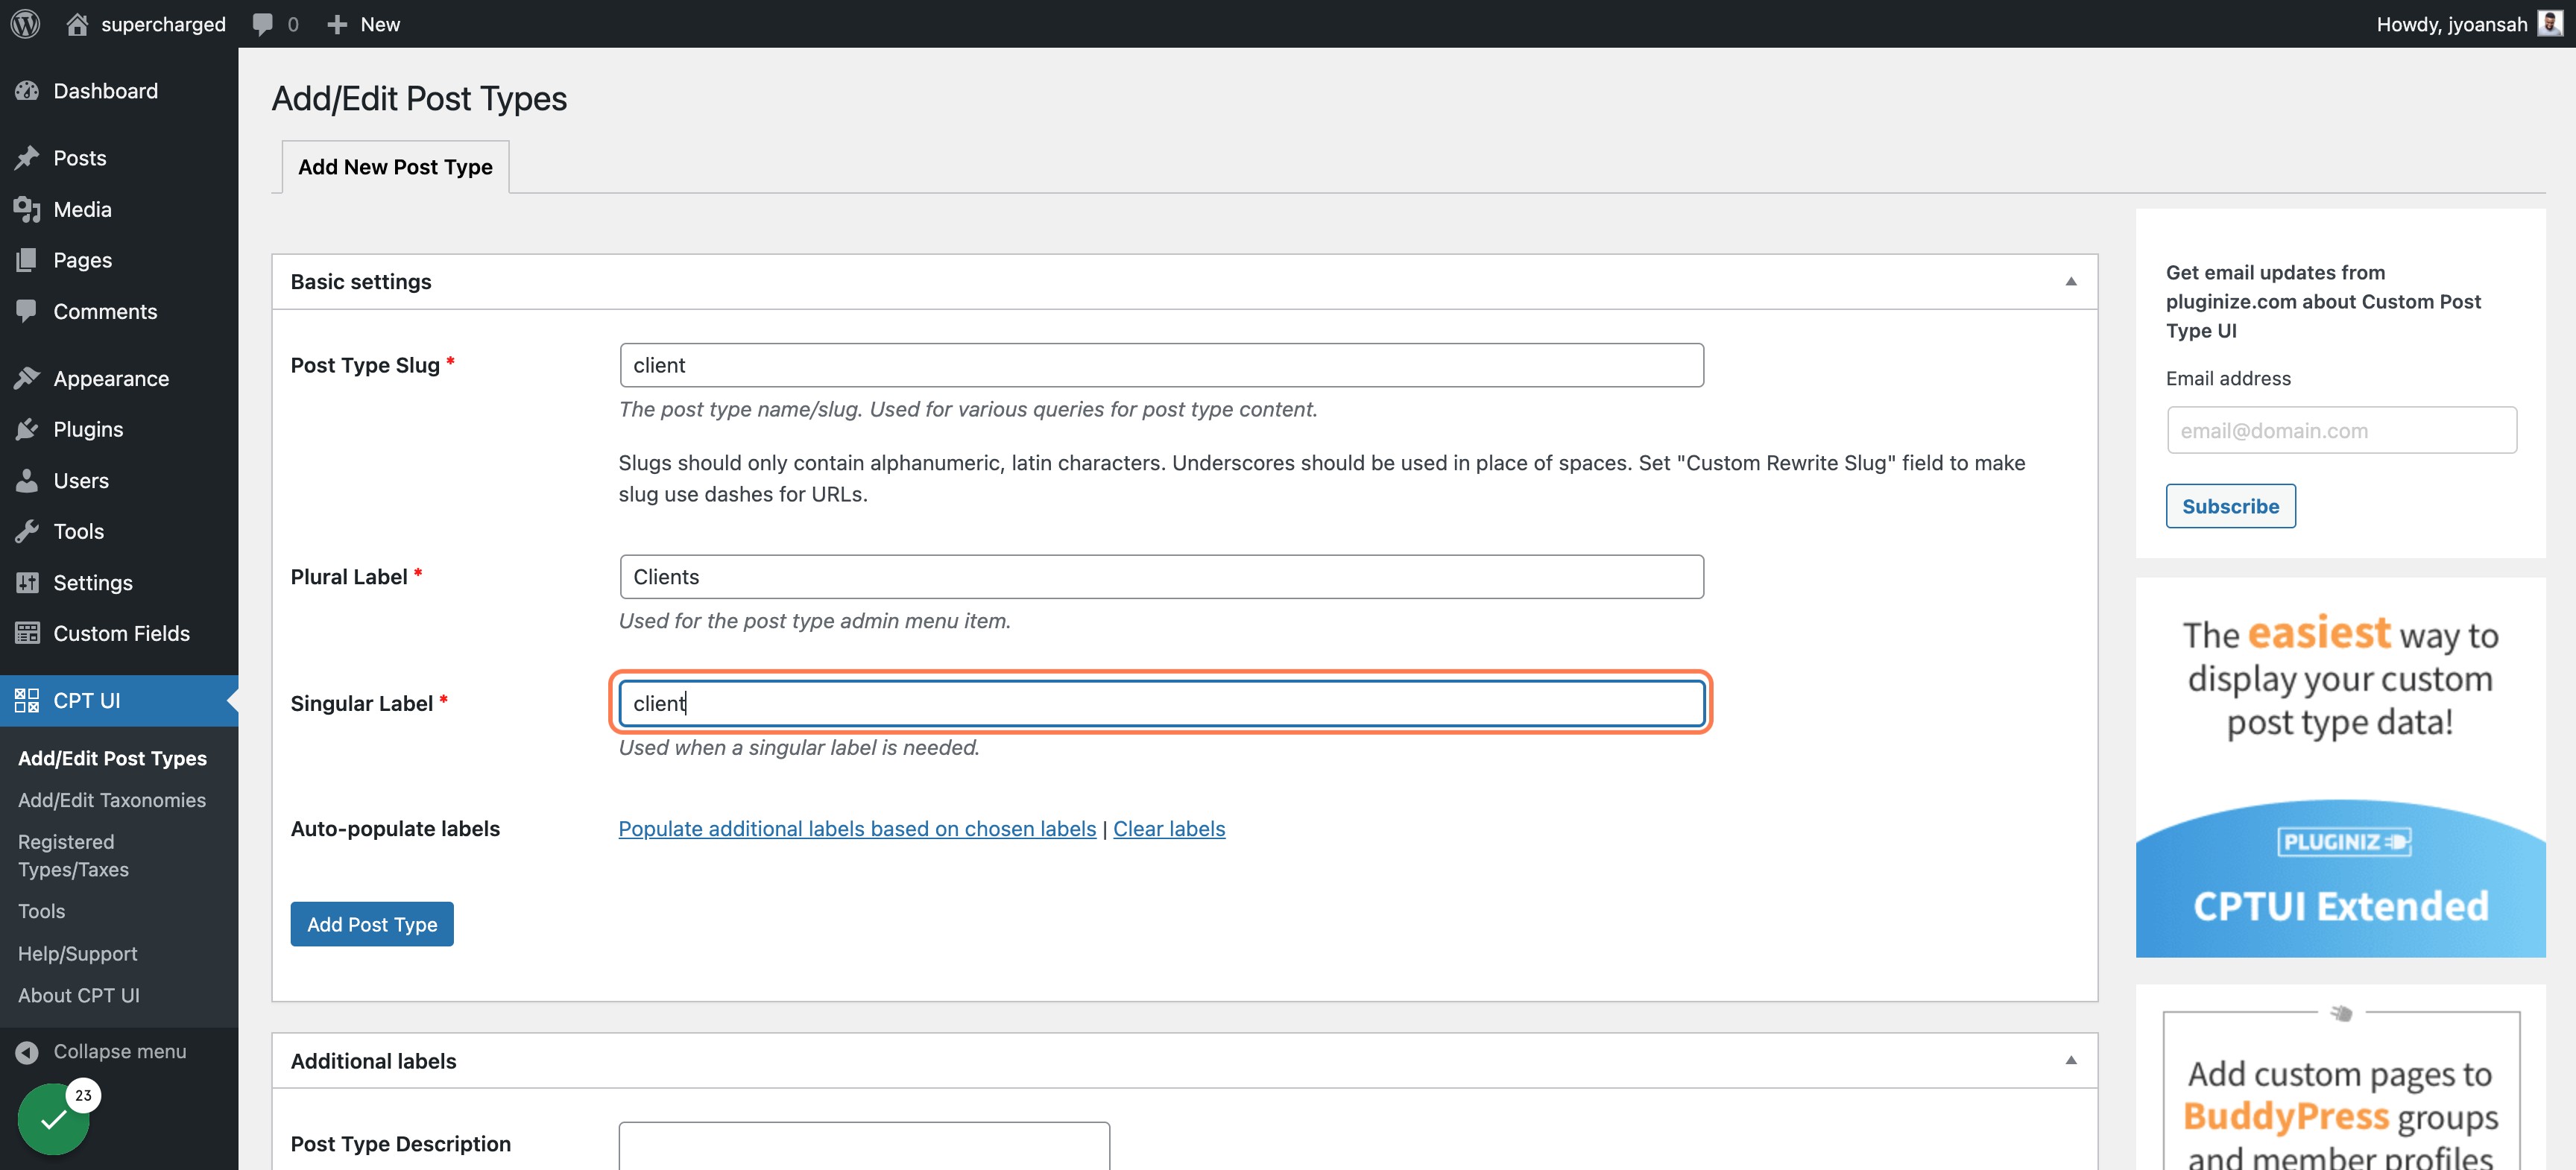This screenshot has width=2576, height=1170.
Task: Collapse the Basic settings panel
Action: [x=2071, y=282]
